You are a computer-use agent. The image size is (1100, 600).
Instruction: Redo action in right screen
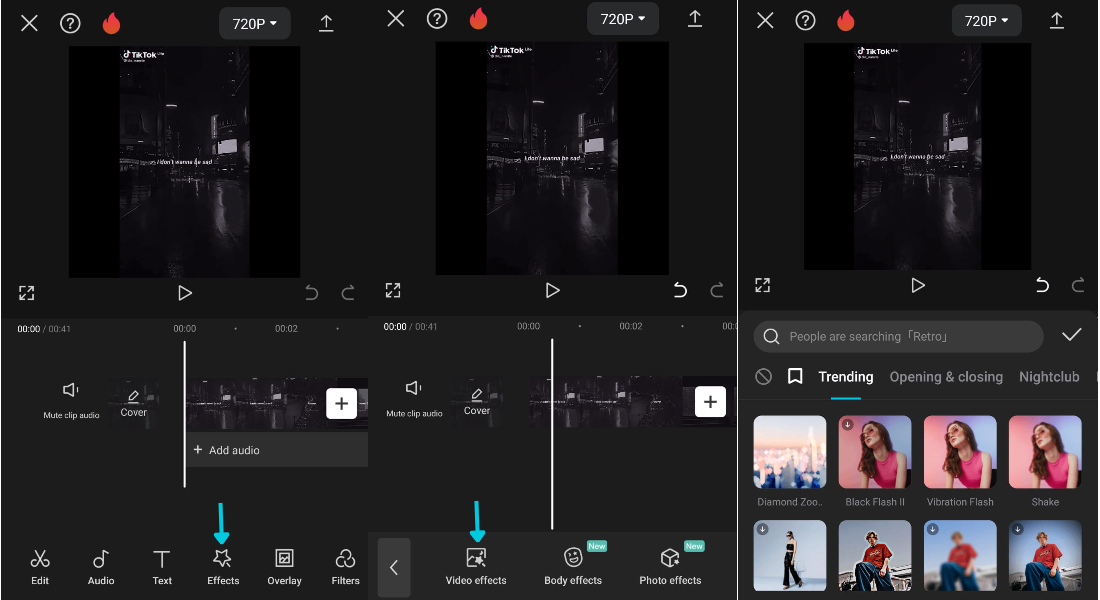(x=1078, y=285)
